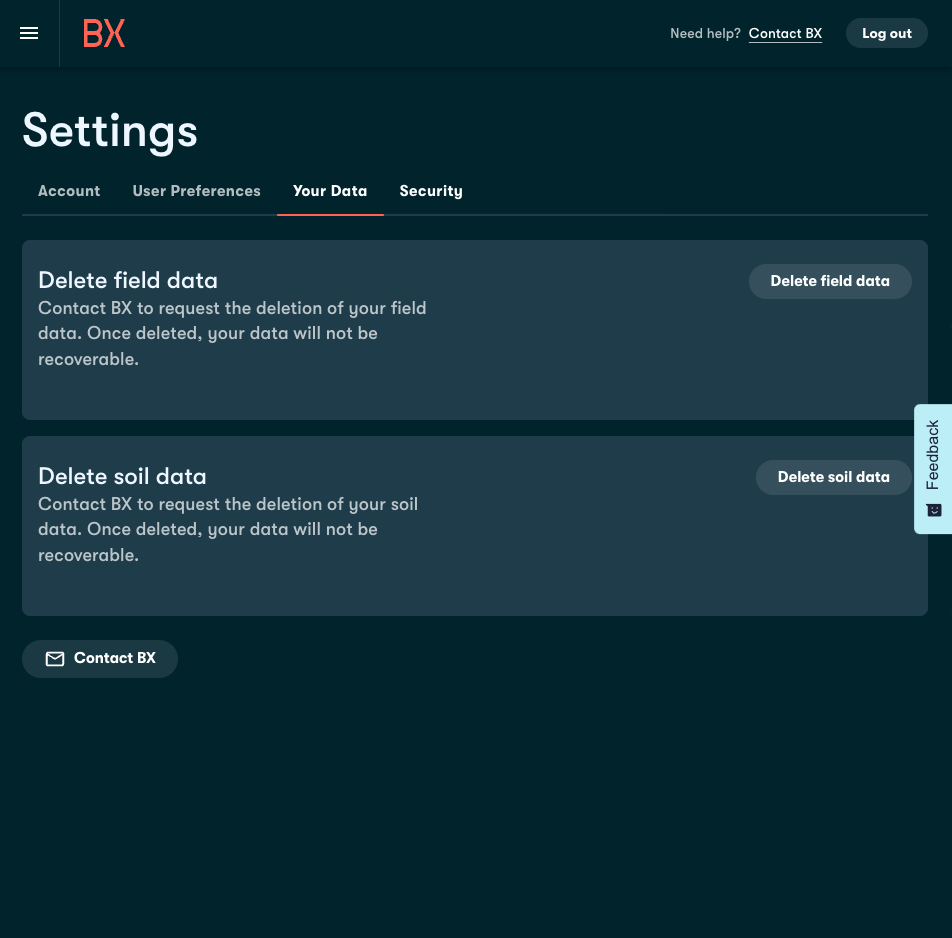Click the 'Delete soil data' card heading
This screenshot has height=938, width=952.
pos(122,476)
